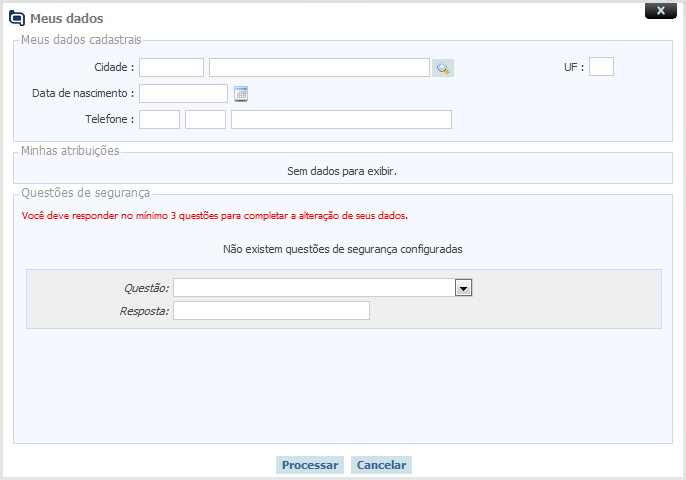686x480 pixels.
Task: Click the Questão select box
Action: [x=322, y=288]
